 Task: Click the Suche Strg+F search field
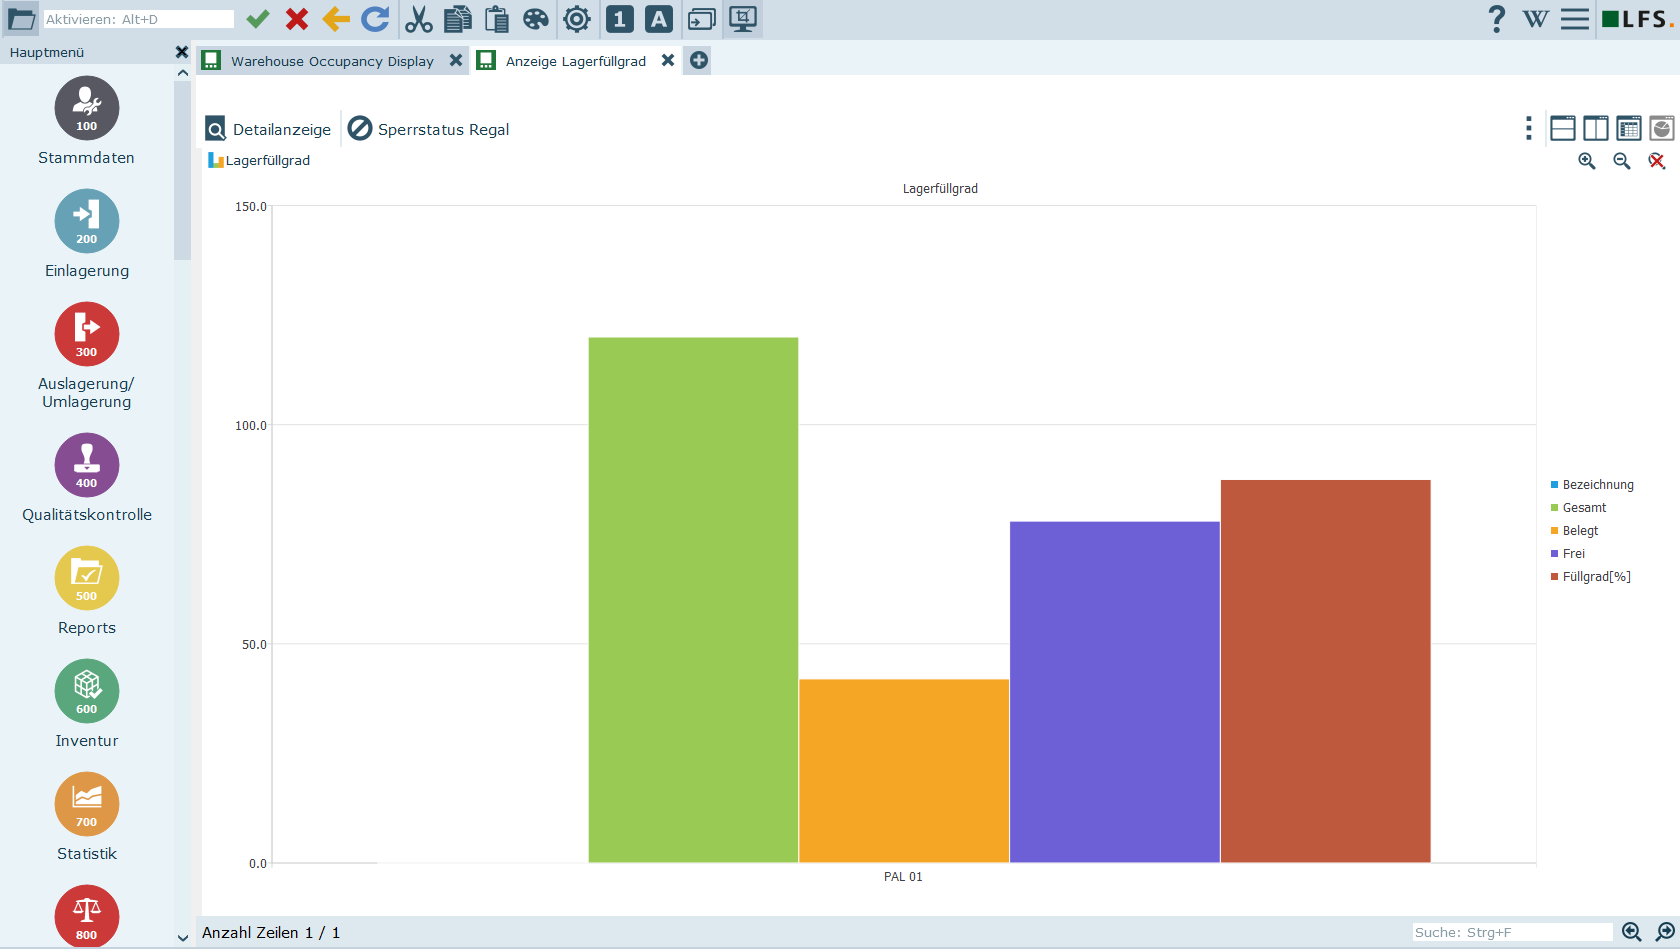click(1512, 932)
